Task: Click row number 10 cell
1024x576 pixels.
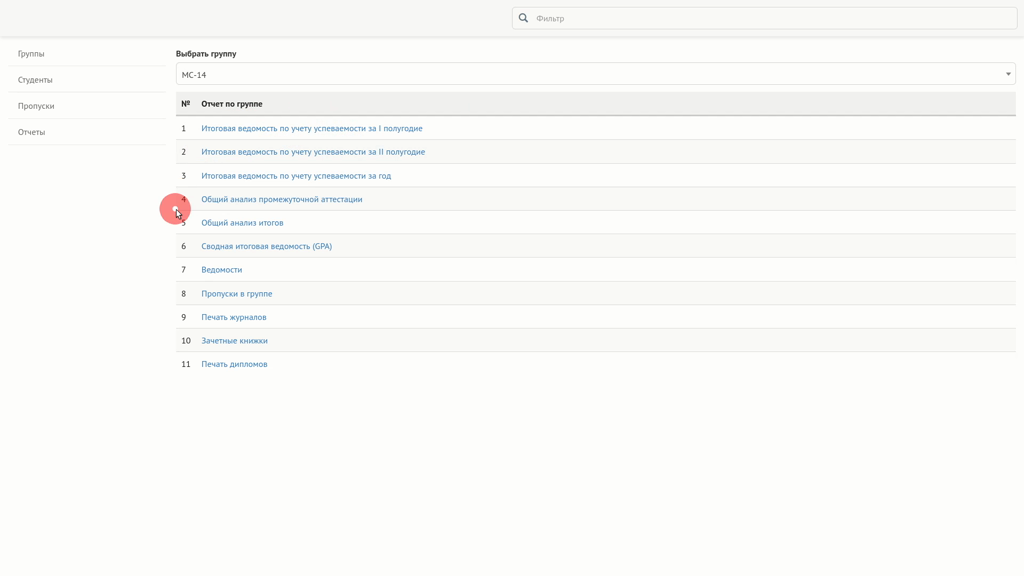Action: (186, 341)
